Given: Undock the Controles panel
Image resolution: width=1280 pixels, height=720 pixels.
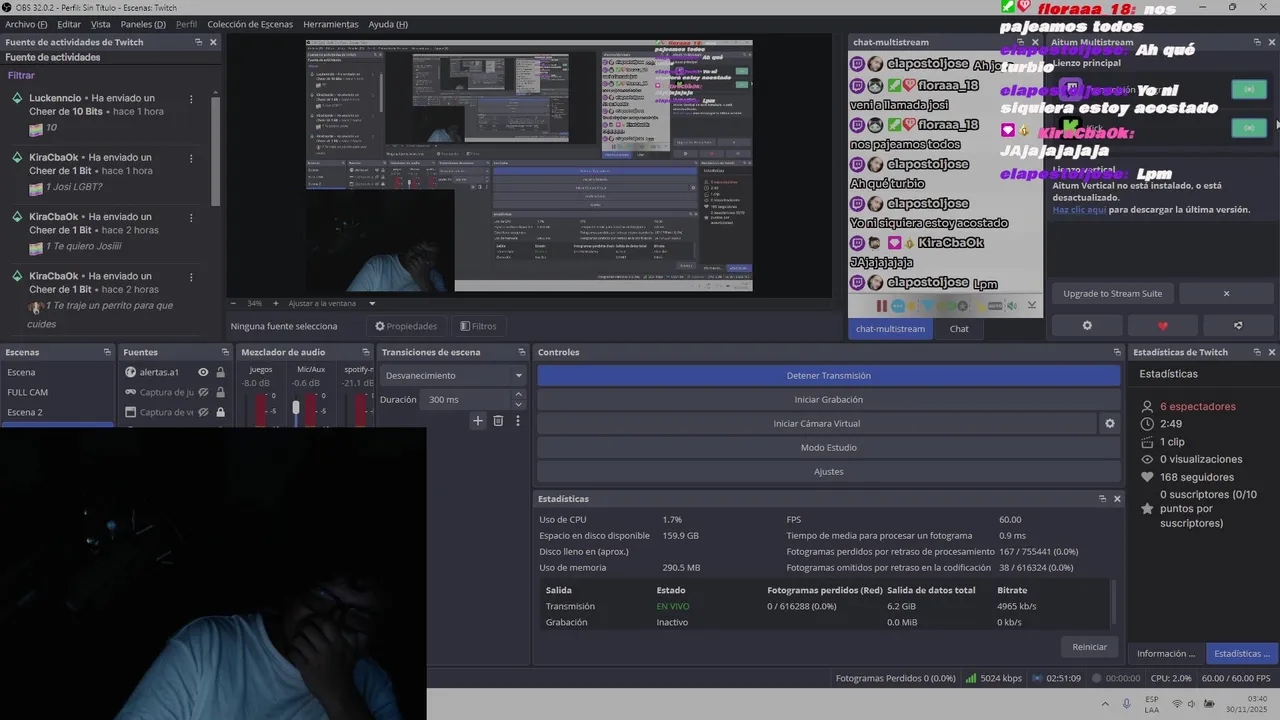Looking at the screenshot, I should click(x=1117, y=352).
